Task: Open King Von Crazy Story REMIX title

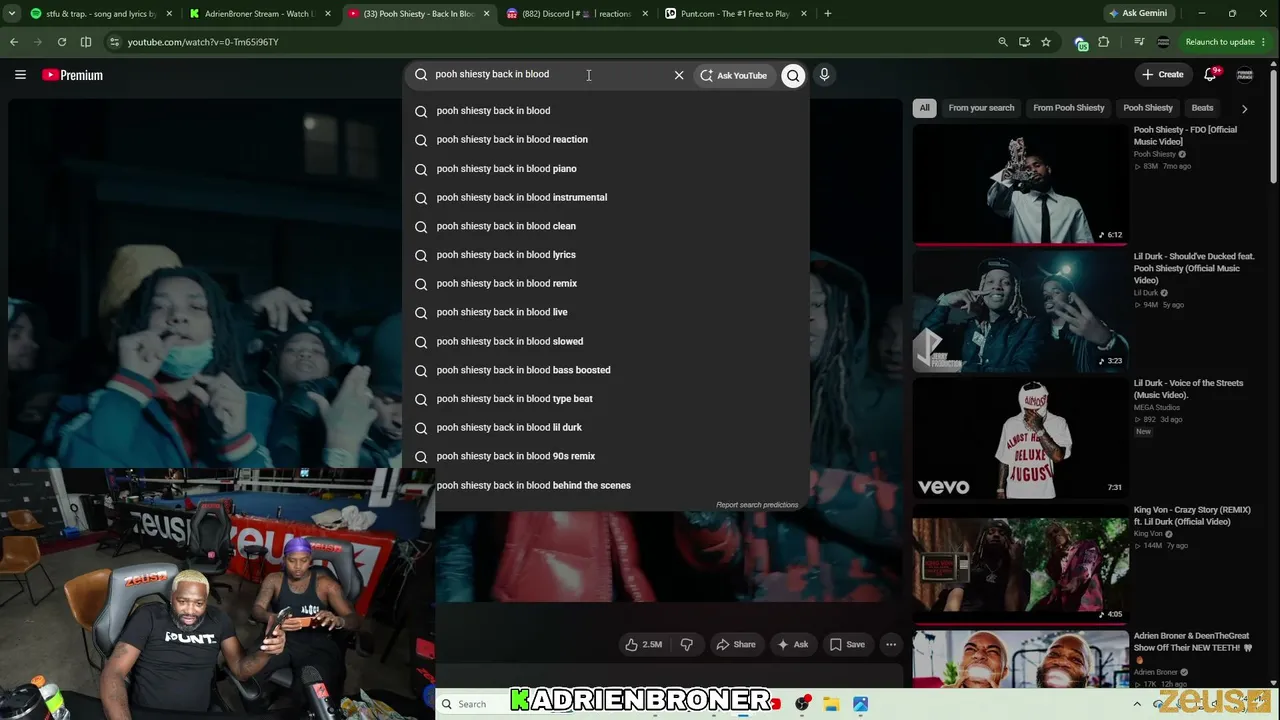Action: point(1192,516)
